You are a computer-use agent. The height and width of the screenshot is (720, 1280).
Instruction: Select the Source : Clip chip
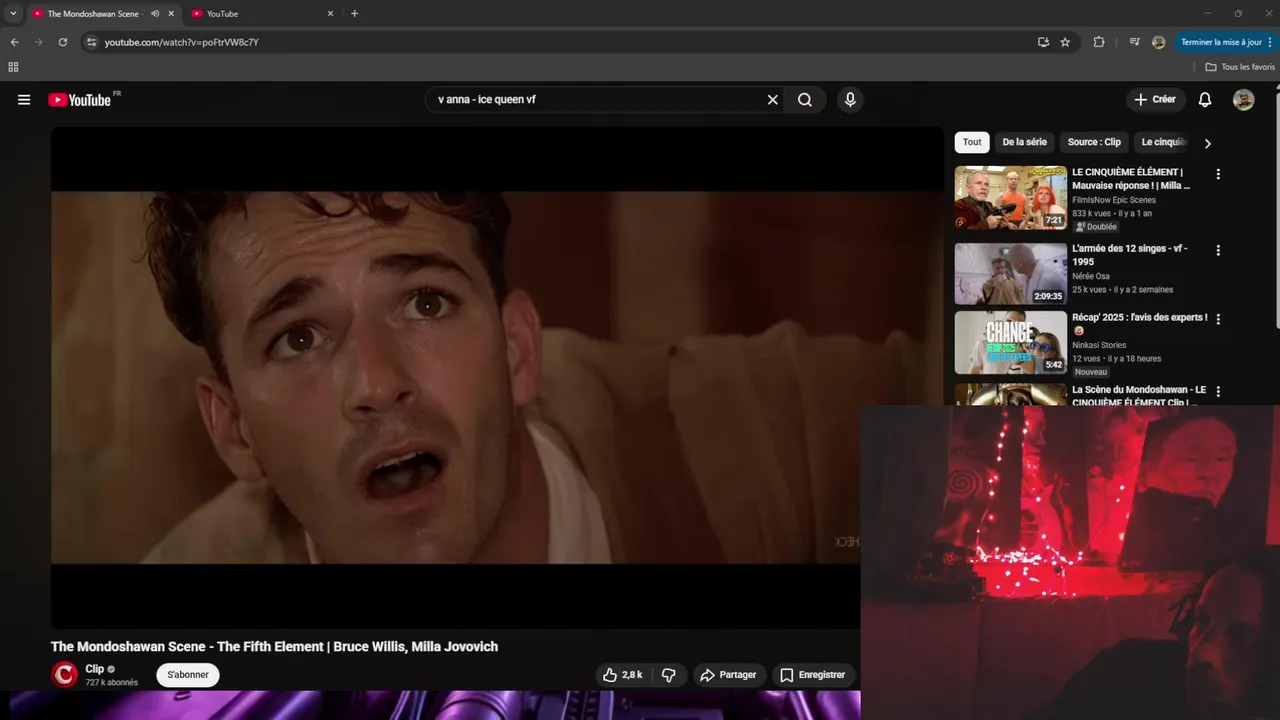click(1094, 142)
